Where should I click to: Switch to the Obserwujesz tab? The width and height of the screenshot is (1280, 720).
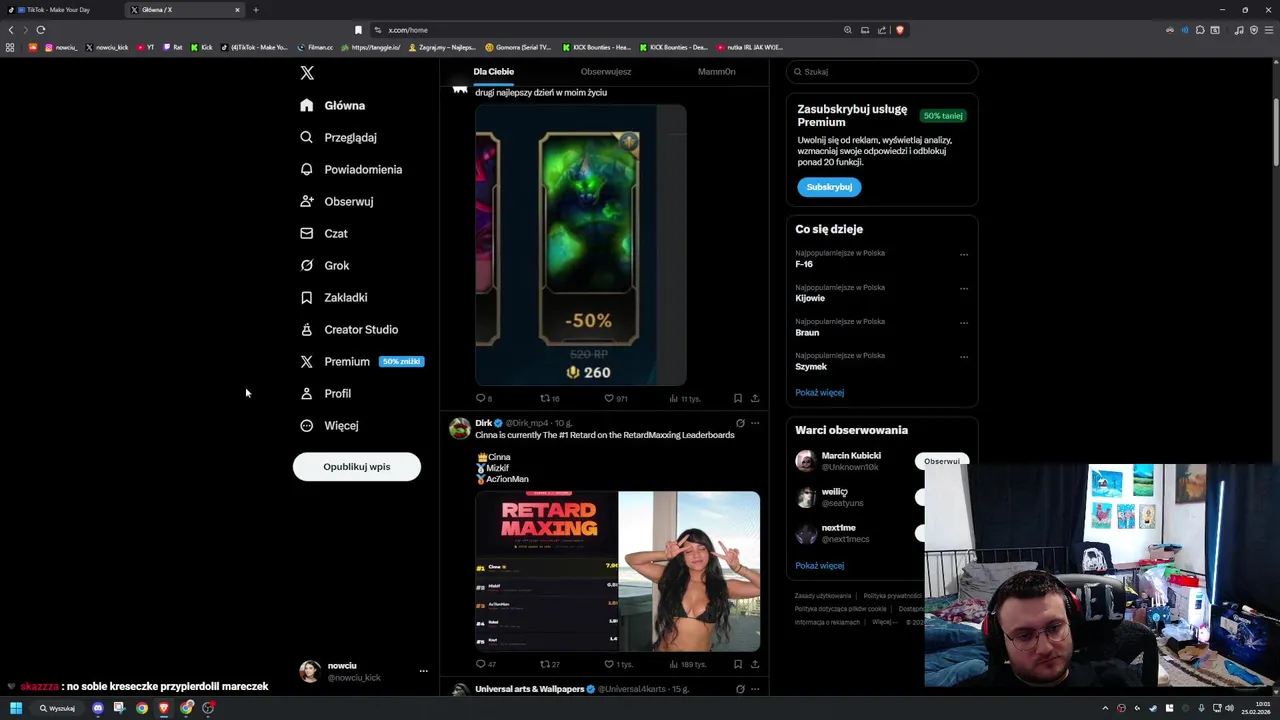(x=606, y=72)
